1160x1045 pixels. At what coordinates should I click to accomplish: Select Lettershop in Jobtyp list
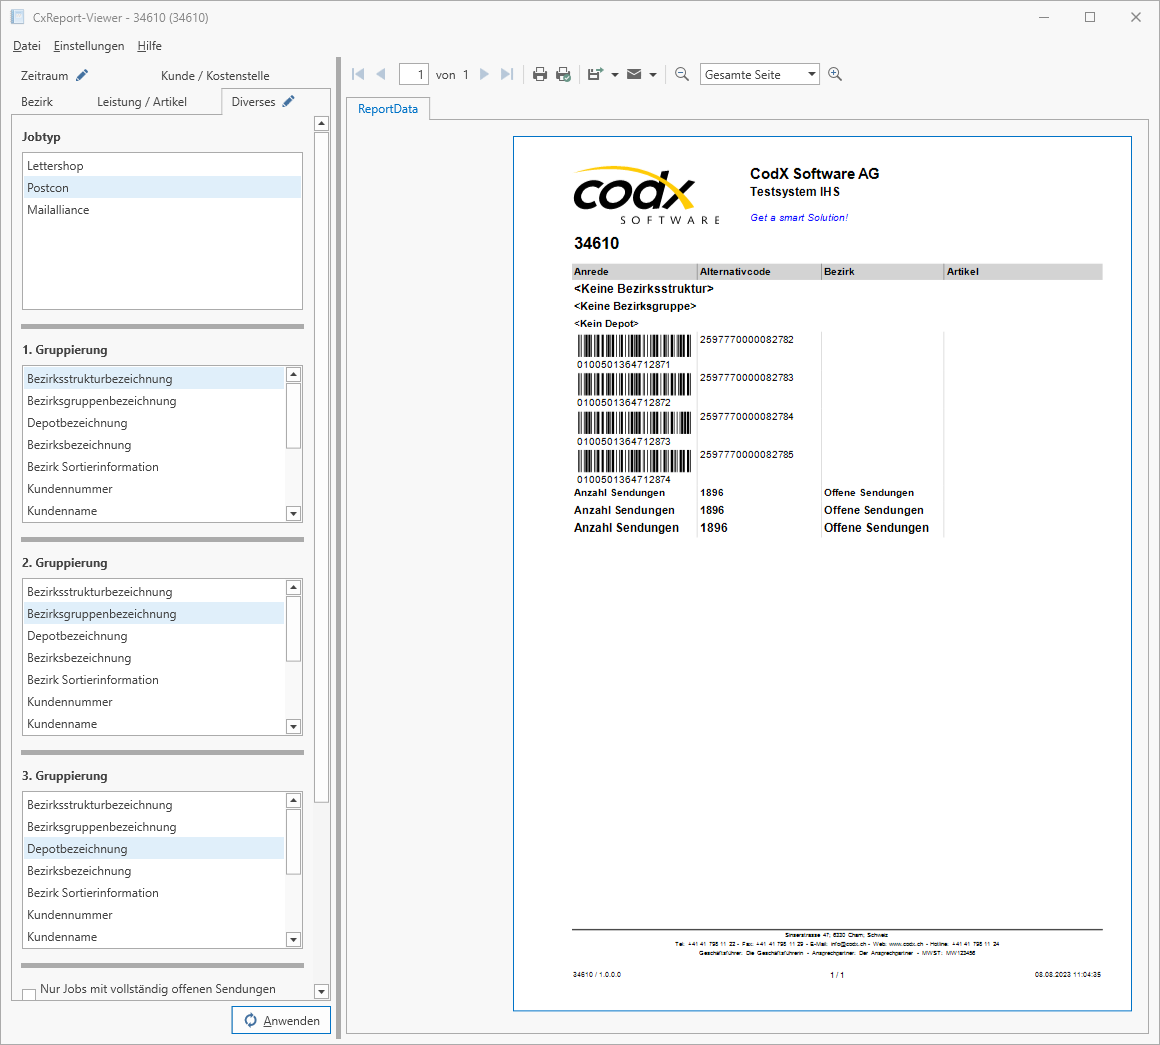pyautogui.click(x=162, y=166)
